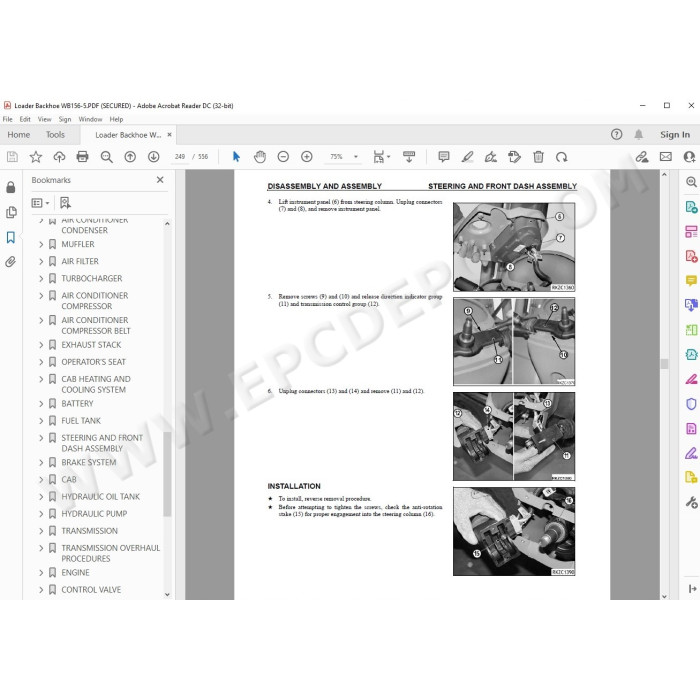Collapse the right tools pane

[692, 589]
